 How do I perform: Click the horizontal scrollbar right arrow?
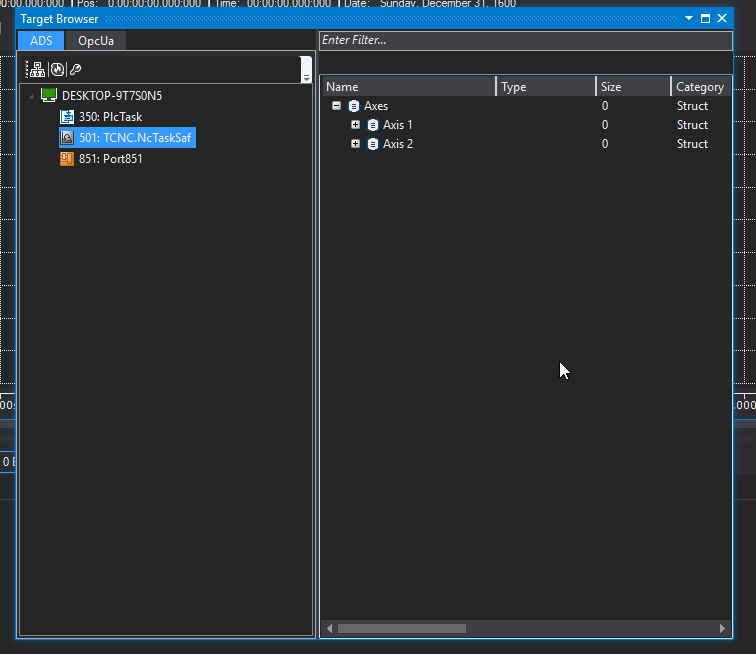722,628
